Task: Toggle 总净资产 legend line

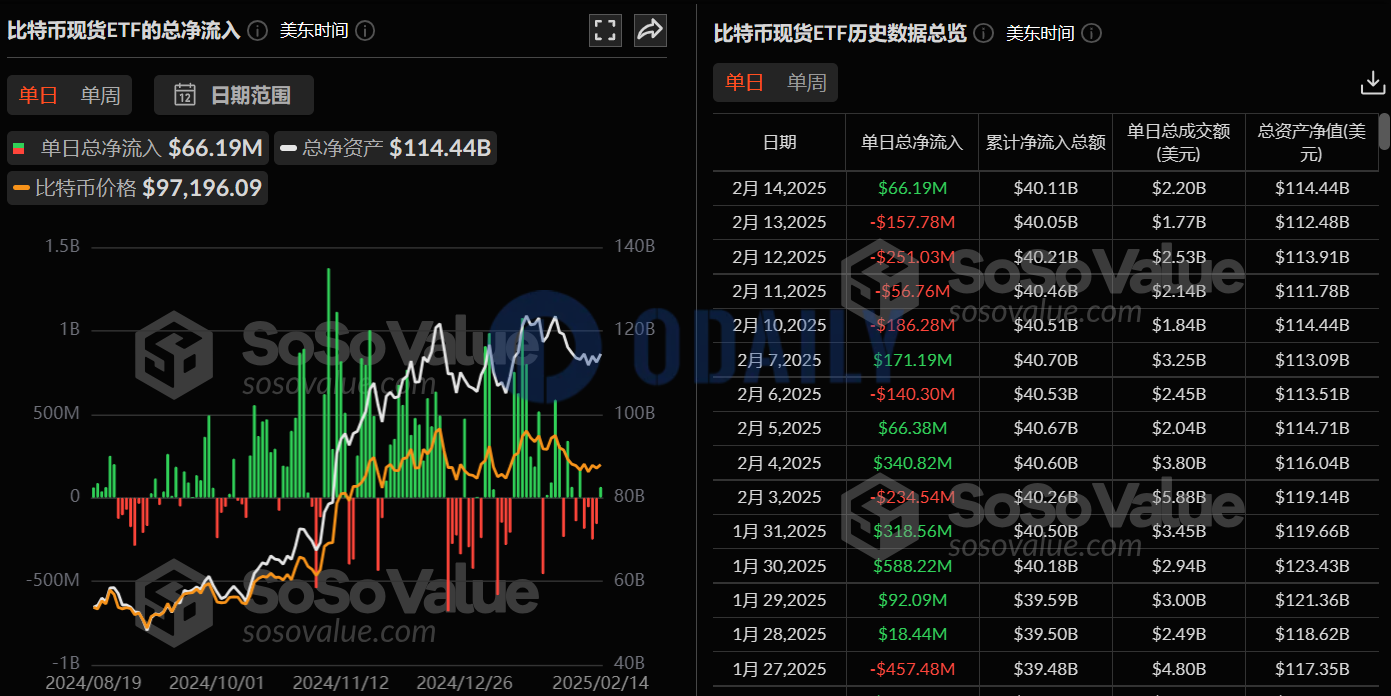Action: [x=386, y=149]
